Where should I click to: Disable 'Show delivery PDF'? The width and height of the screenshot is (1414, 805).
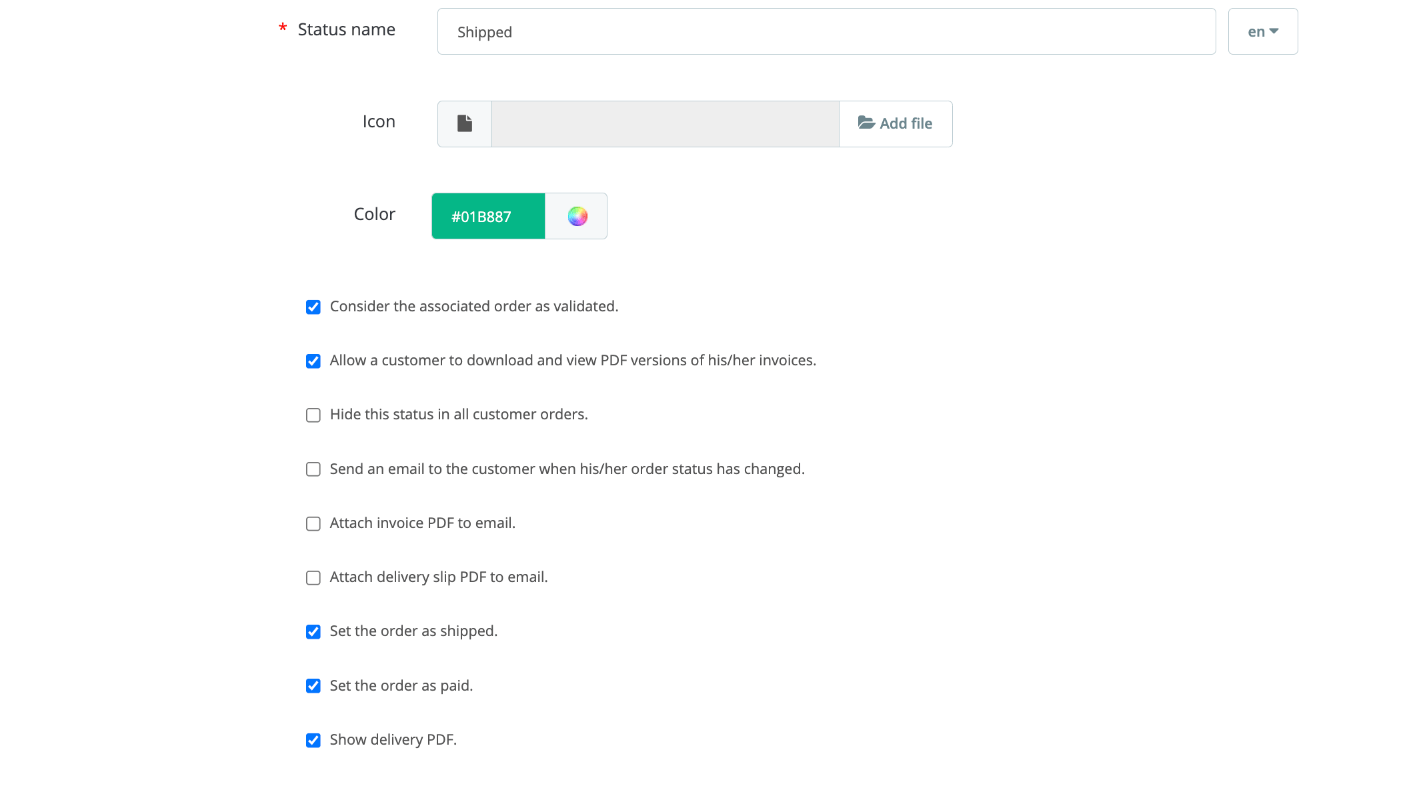313,740
